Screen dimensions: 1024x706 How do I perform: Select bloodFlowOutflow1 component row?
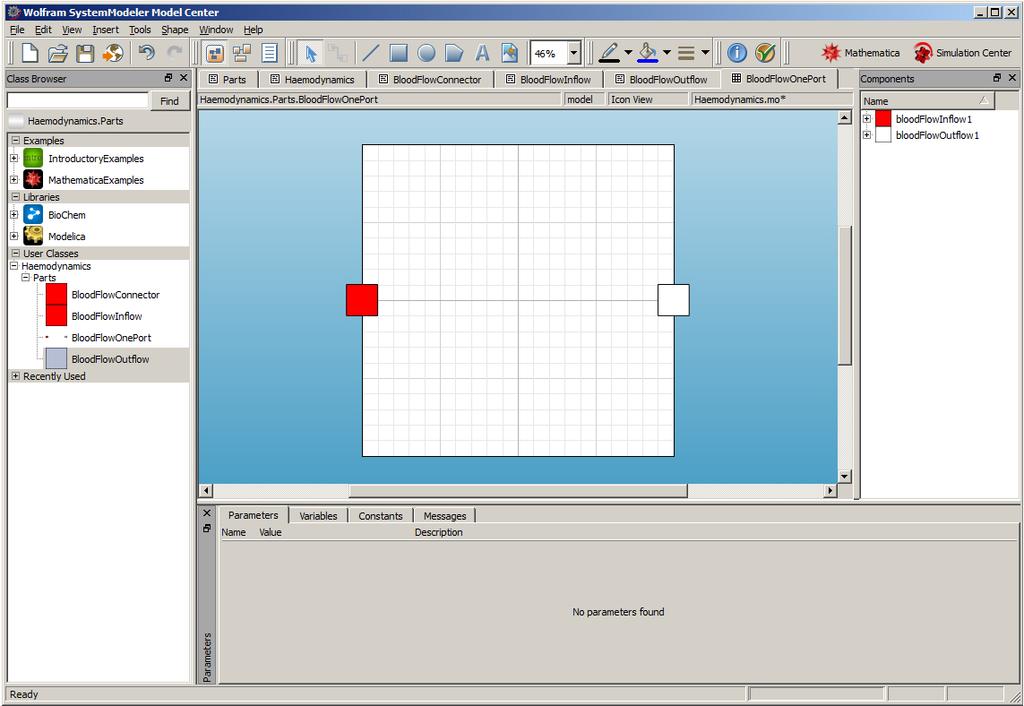937,135
